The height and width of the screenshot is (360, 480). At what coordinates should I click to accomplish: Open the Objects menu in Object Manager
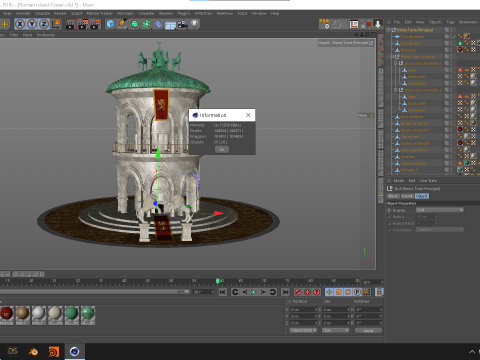click(435, 22)
